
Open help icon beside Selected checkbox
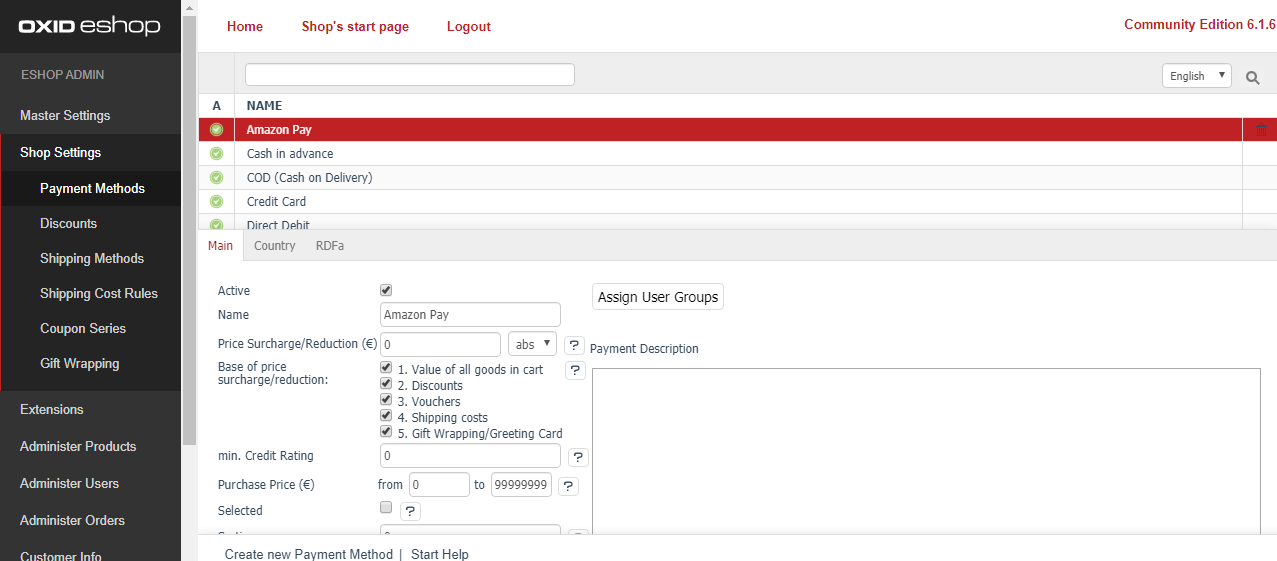click(410, 511)
